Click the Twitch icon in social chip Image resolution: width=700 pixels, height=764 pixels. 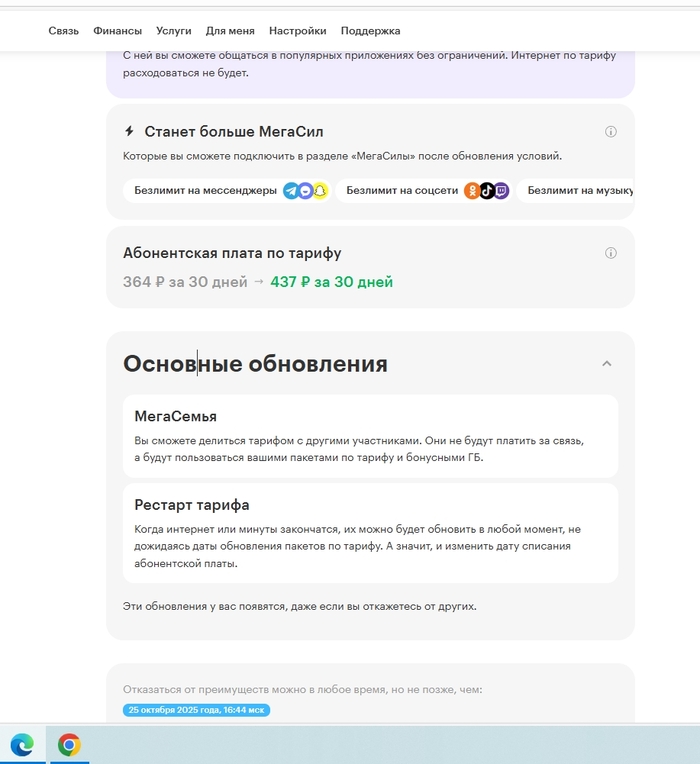[x=501, y=191]
